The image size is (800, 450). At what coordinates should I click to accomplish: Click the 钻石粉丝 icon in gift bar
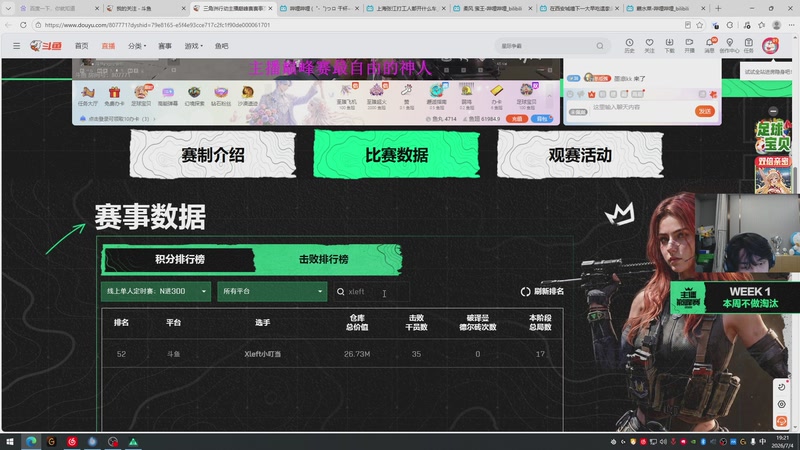tap(221, 95)
